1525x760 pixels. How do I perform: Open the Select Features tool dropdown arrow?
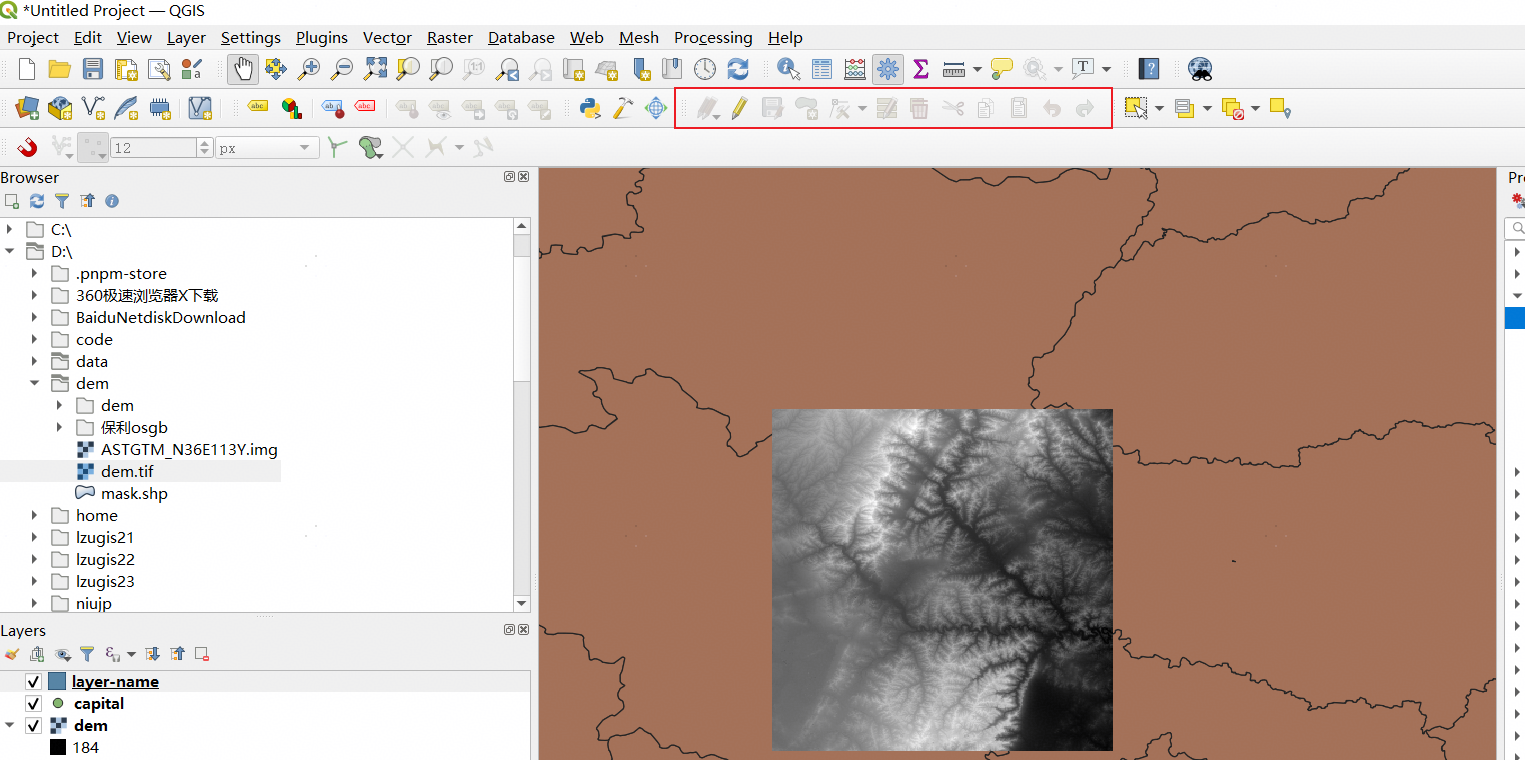click(1159, 108)
